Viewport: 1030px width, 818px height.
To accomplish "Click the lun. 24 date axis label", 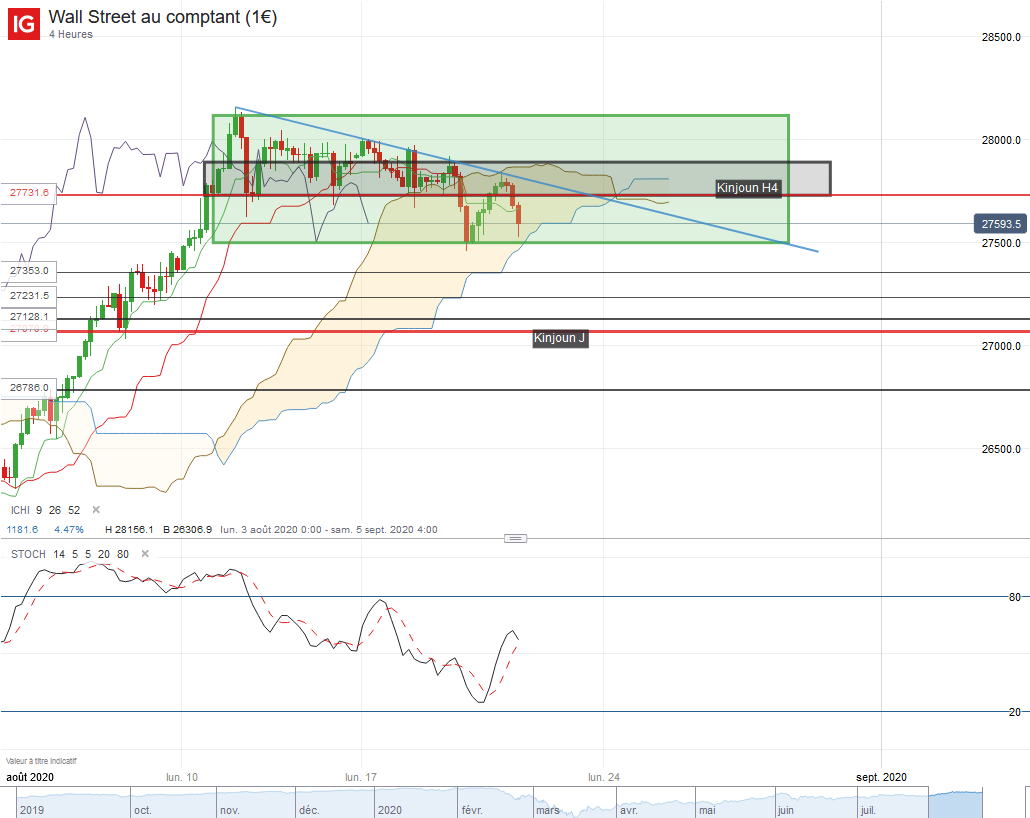I will coord(604,777).
